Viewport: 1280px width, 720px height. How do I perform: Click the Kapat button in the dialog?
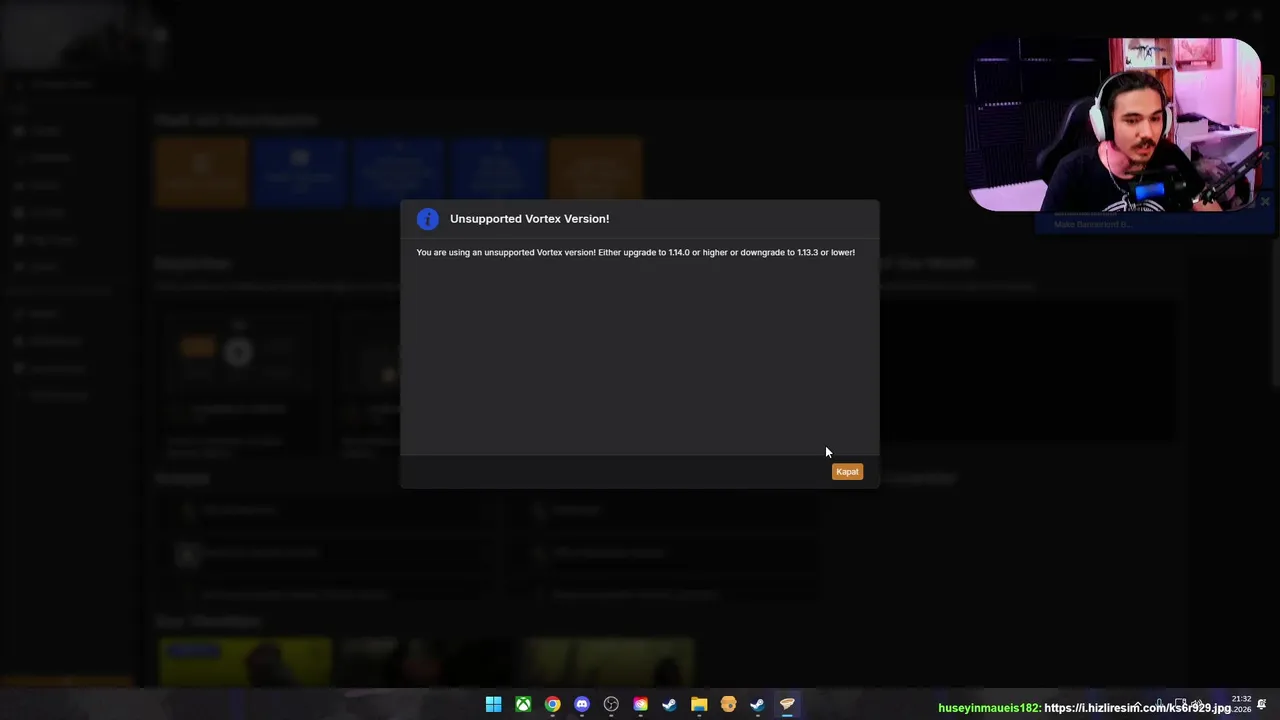pyautogui.click(x=847, y=471)
